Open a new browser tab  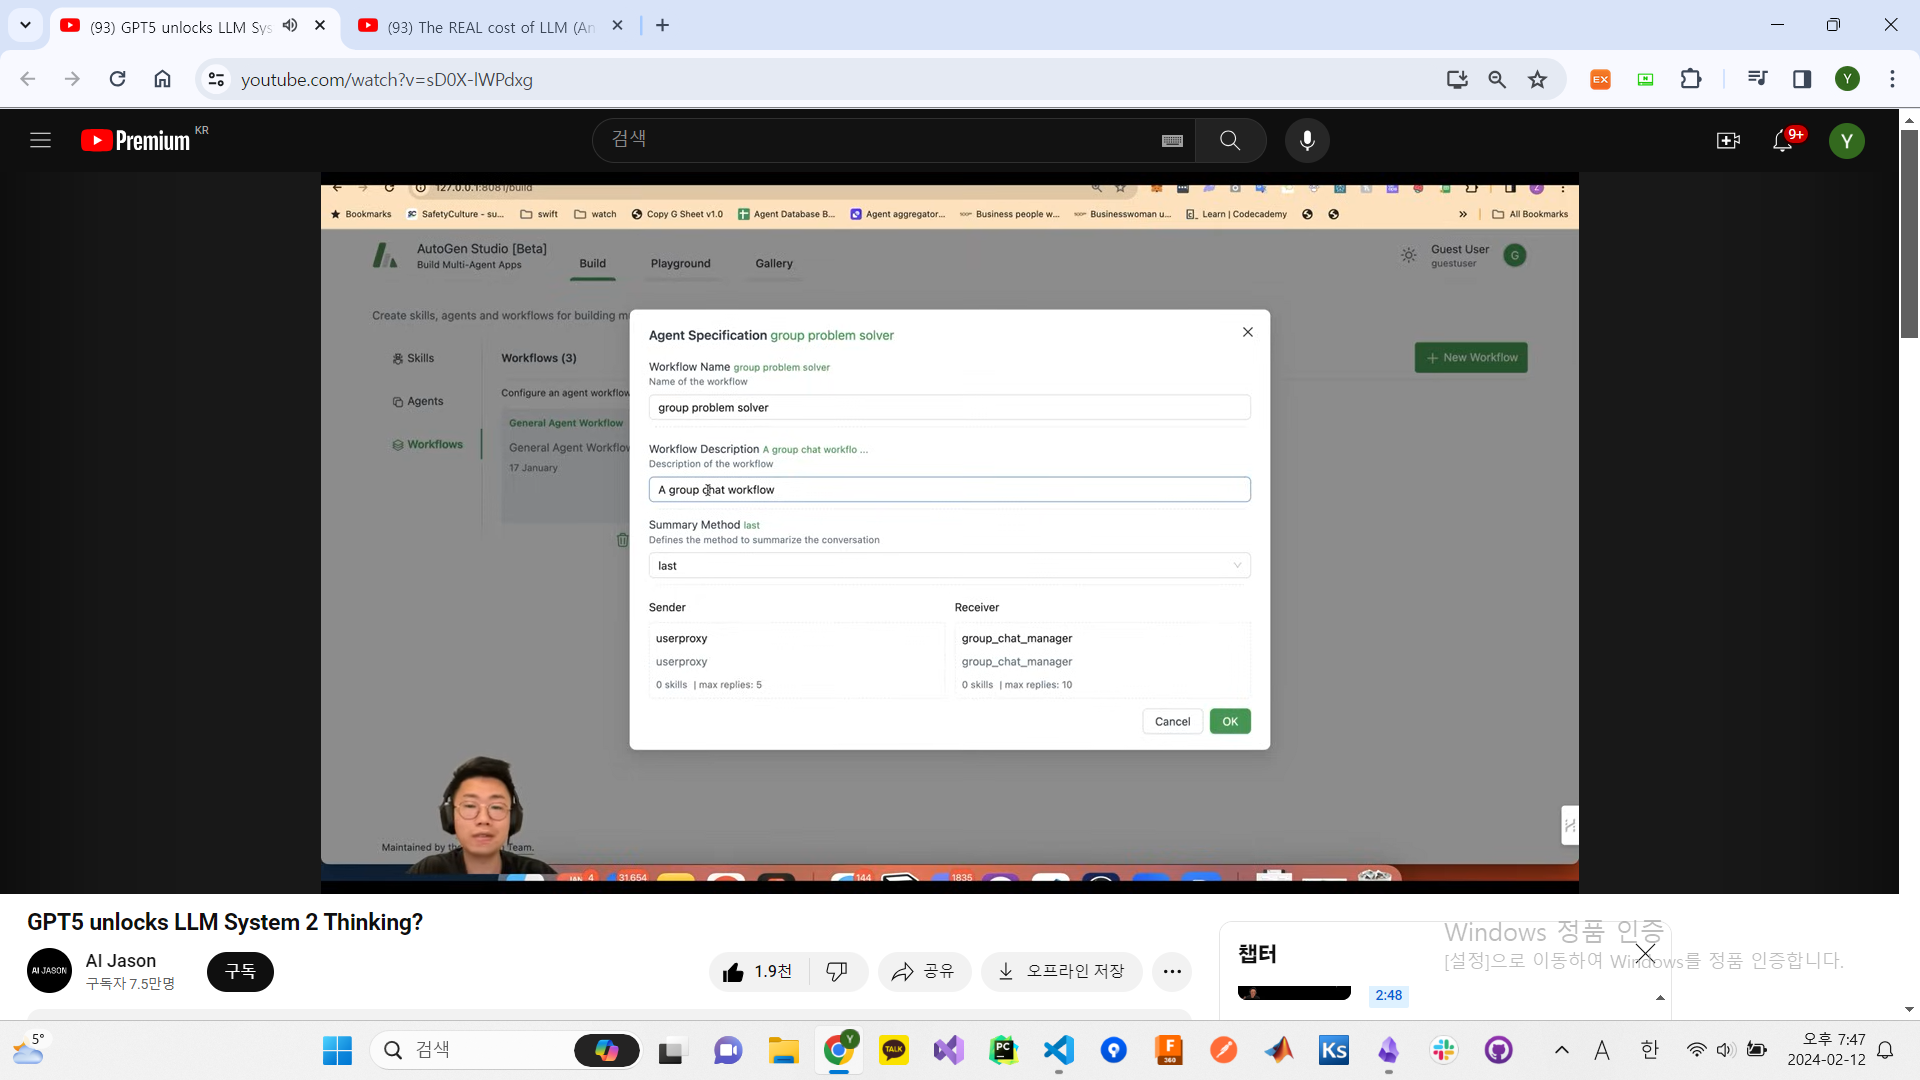pyautogui.click(x=662, y=26)
